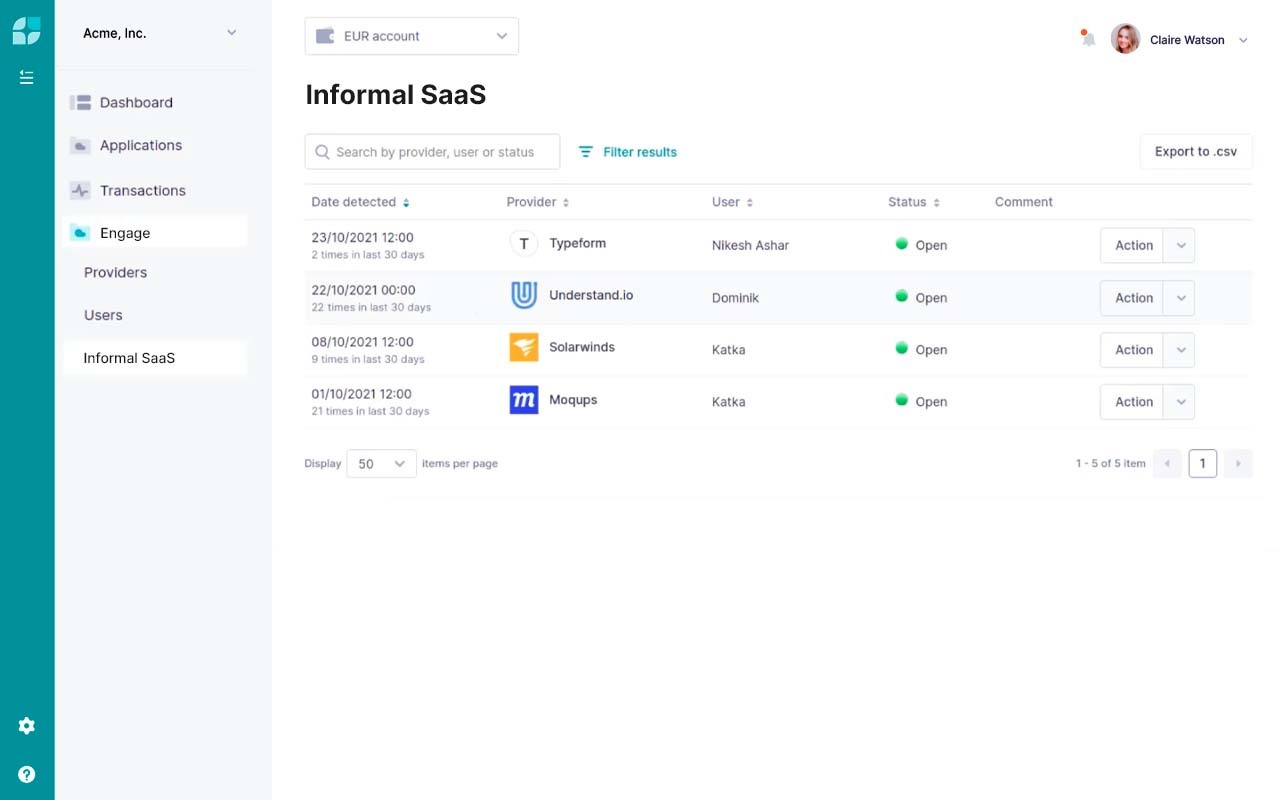This screenshot has height=800, width=1280.
Task: Click Action button for Typeform row
Action: click(1133, 245)
